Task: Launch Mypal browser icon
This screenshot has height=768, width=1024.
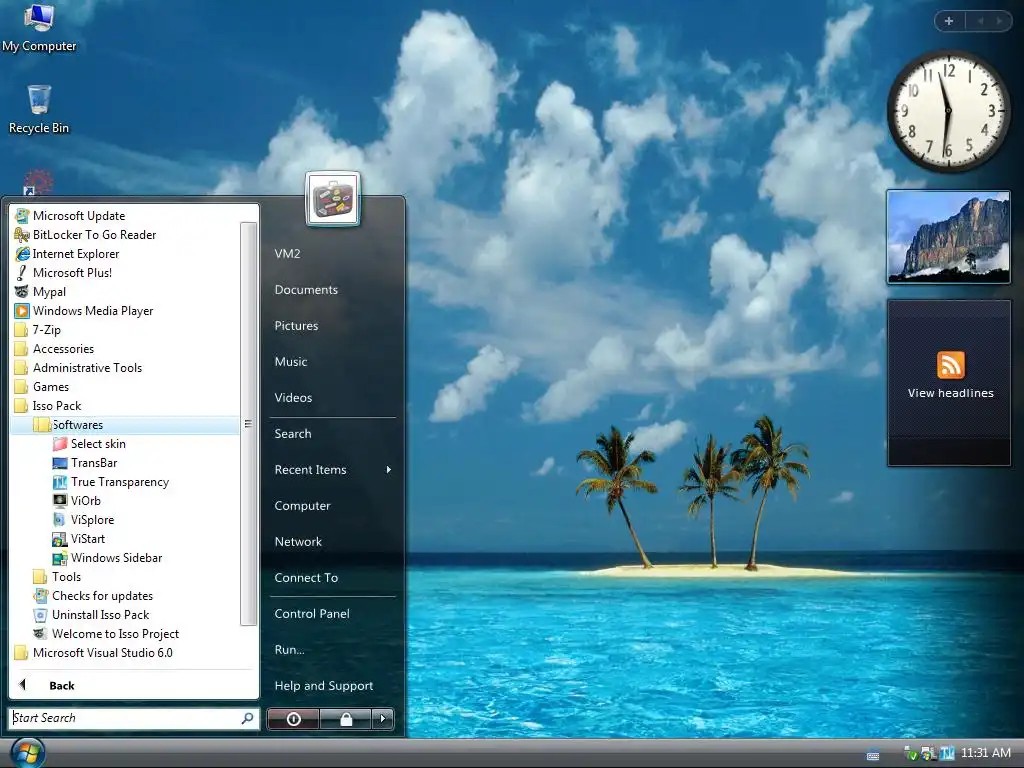Action: pyautogui.click(x=22, y=291)
